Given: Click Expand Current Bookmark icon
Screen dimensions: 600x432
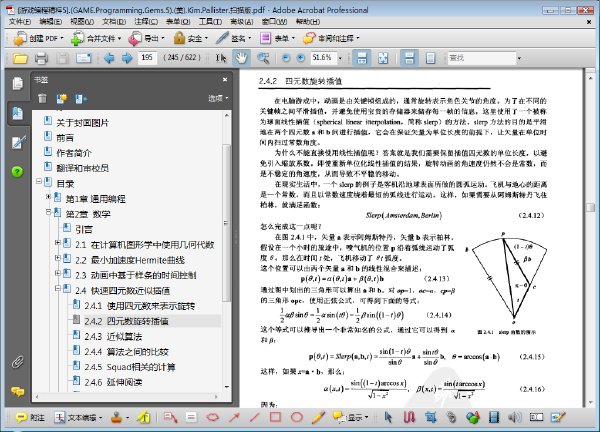Looking at the screenshot, I should (x=80, y=99).
